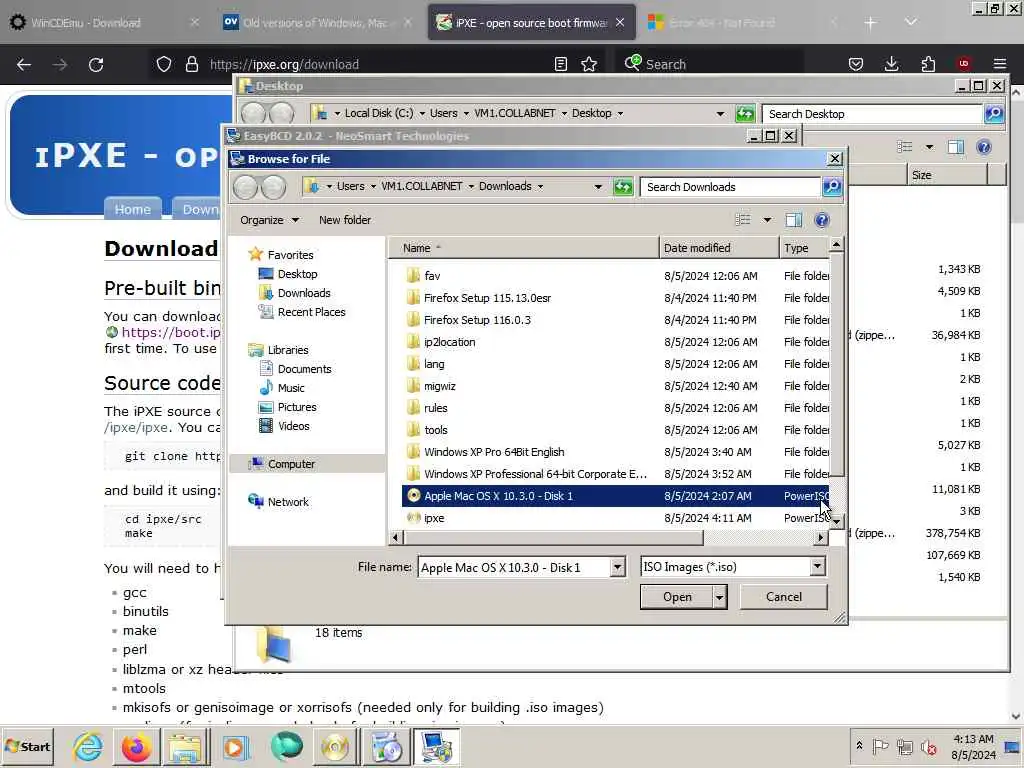
Task: Select Windows XP Pro 64Bit English folder
Action: pyautogui.click(x=615, y=452)
